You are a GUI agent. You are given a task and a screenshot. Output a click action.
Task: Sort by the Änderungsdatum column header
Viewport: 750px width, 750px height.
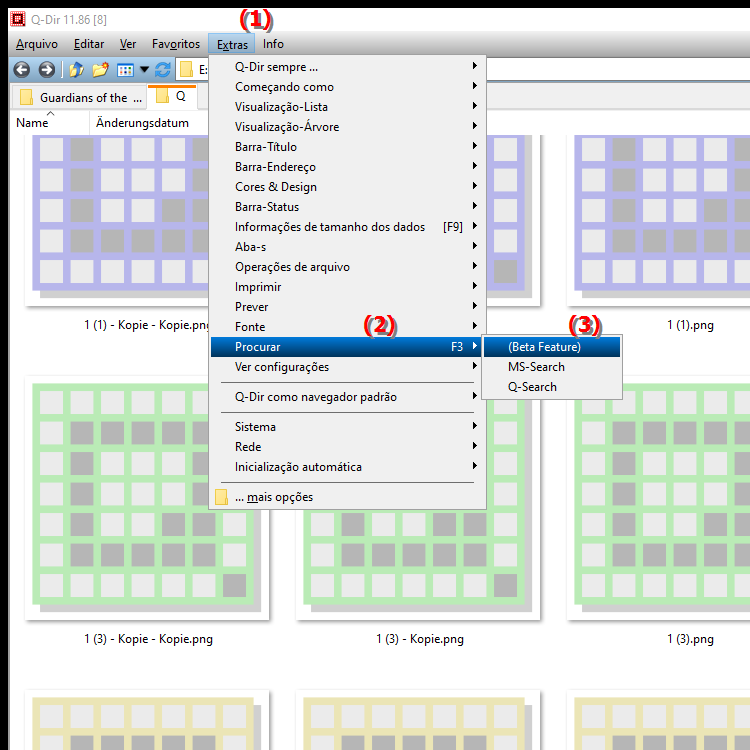[x=149, y=122]
